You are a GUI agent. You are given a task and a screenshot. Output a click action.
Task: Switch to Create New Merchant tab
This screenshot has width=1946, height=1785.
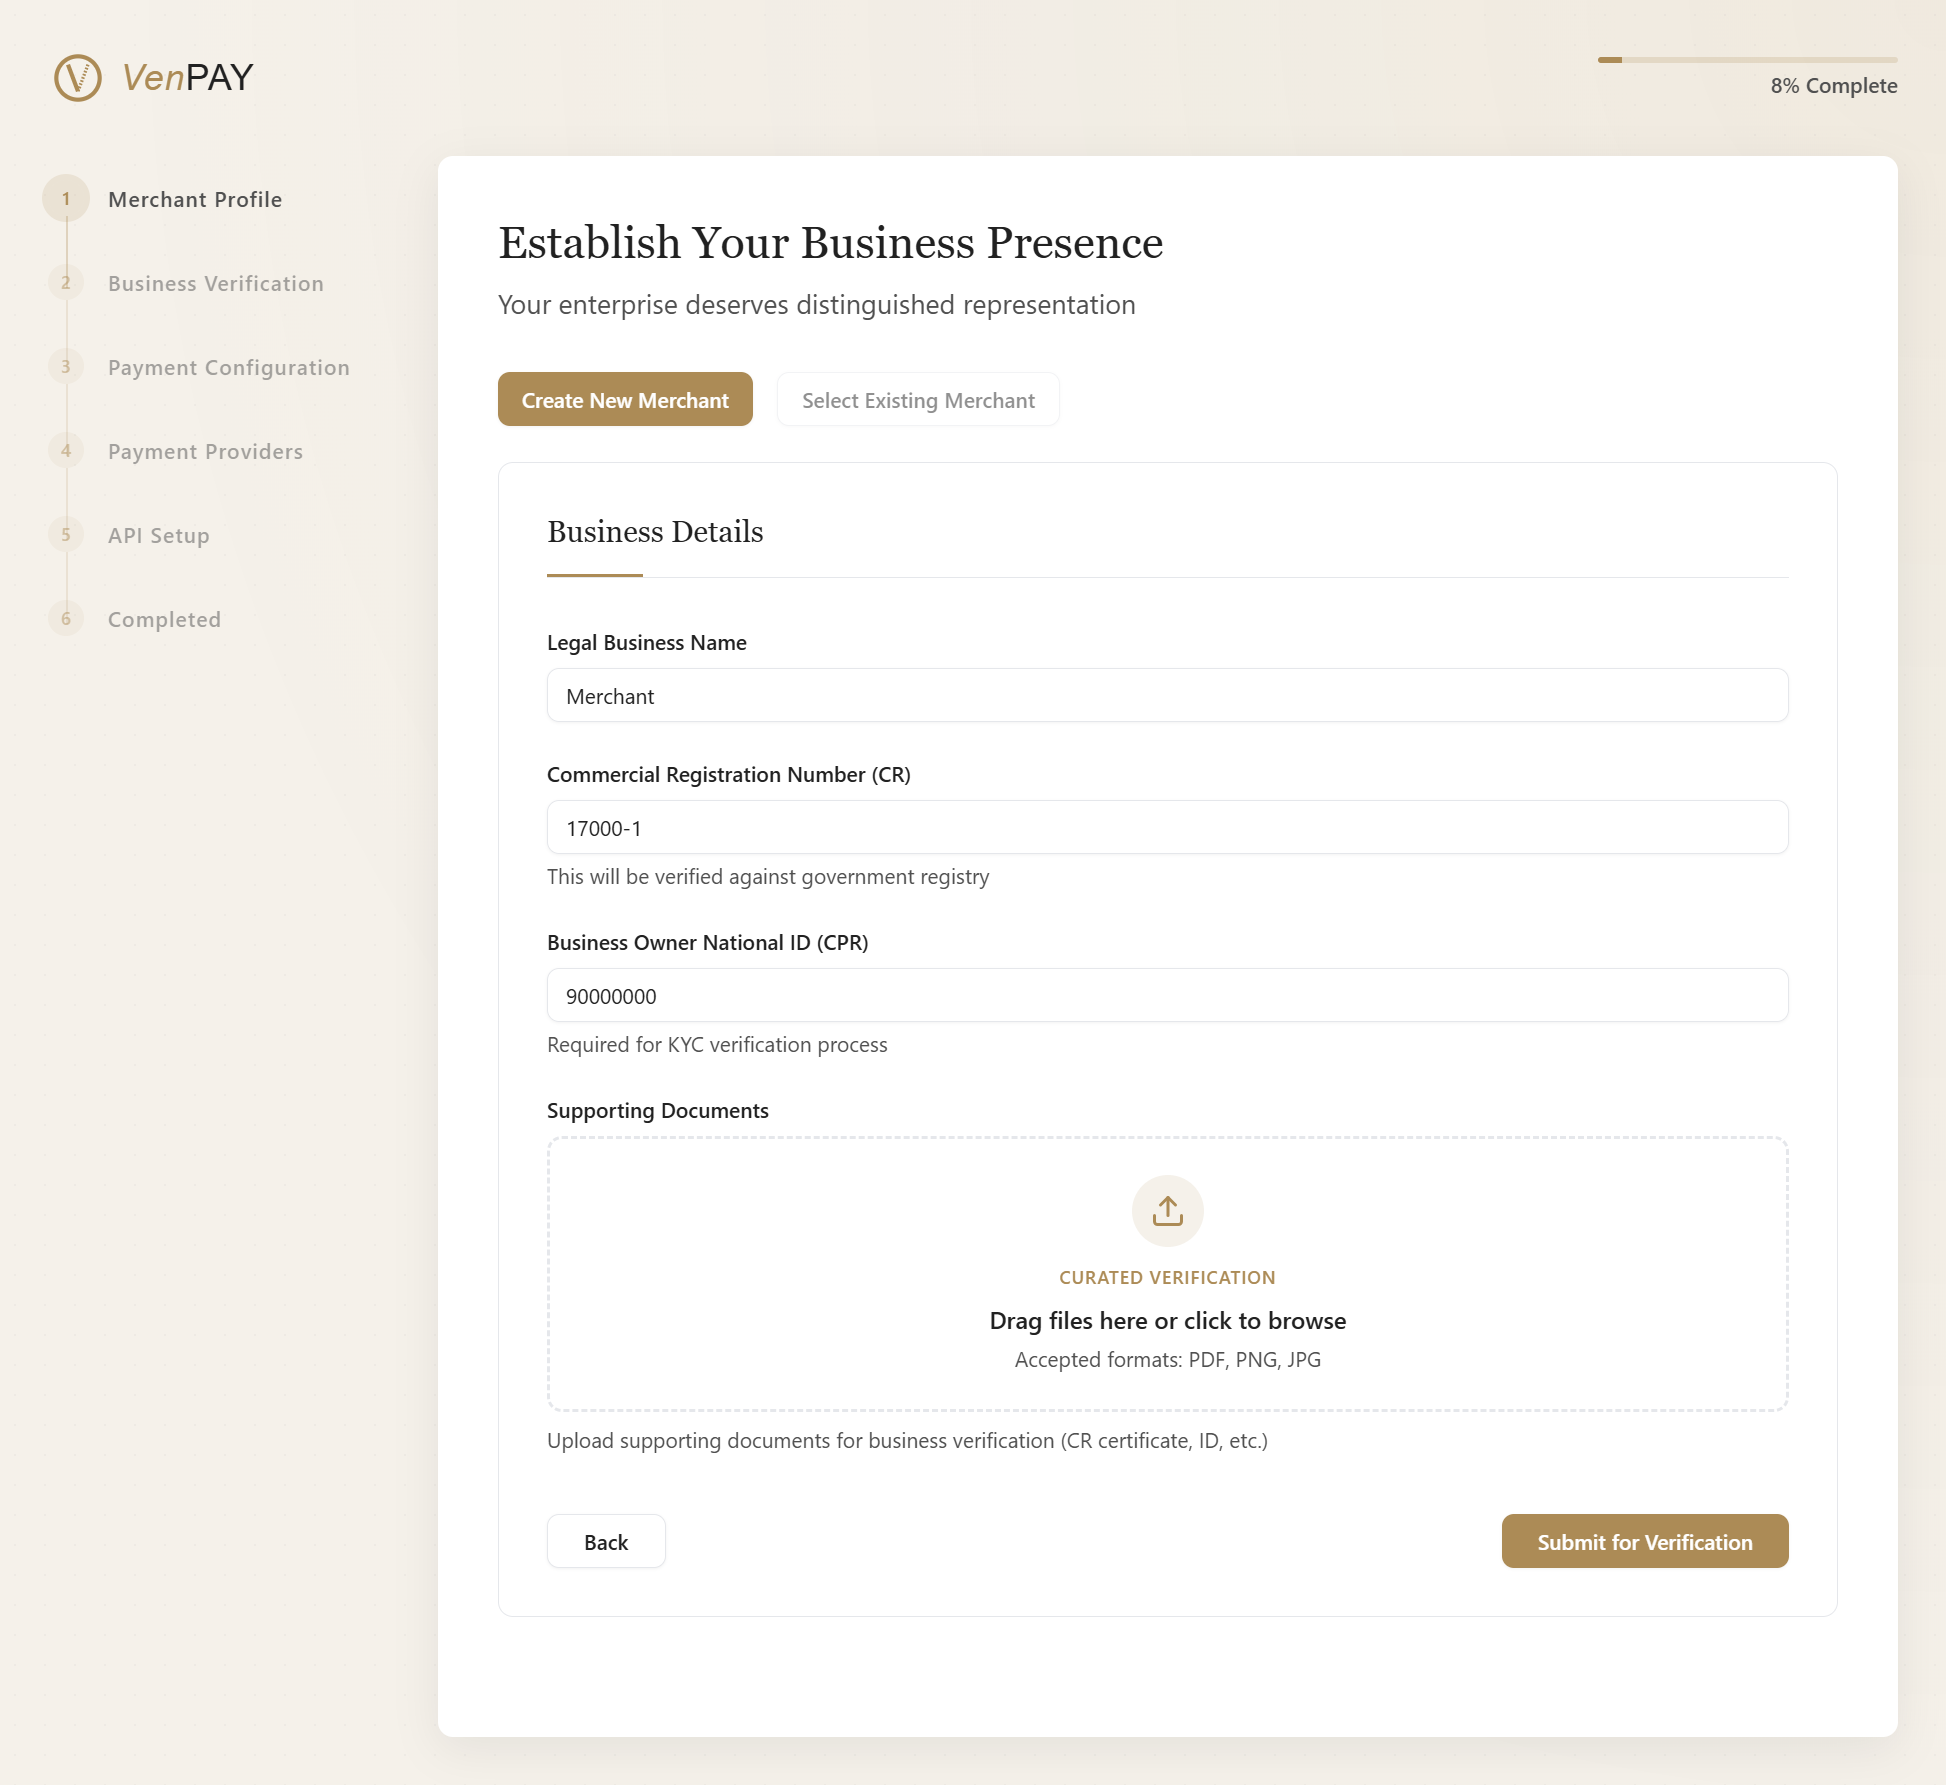(625, 399)
